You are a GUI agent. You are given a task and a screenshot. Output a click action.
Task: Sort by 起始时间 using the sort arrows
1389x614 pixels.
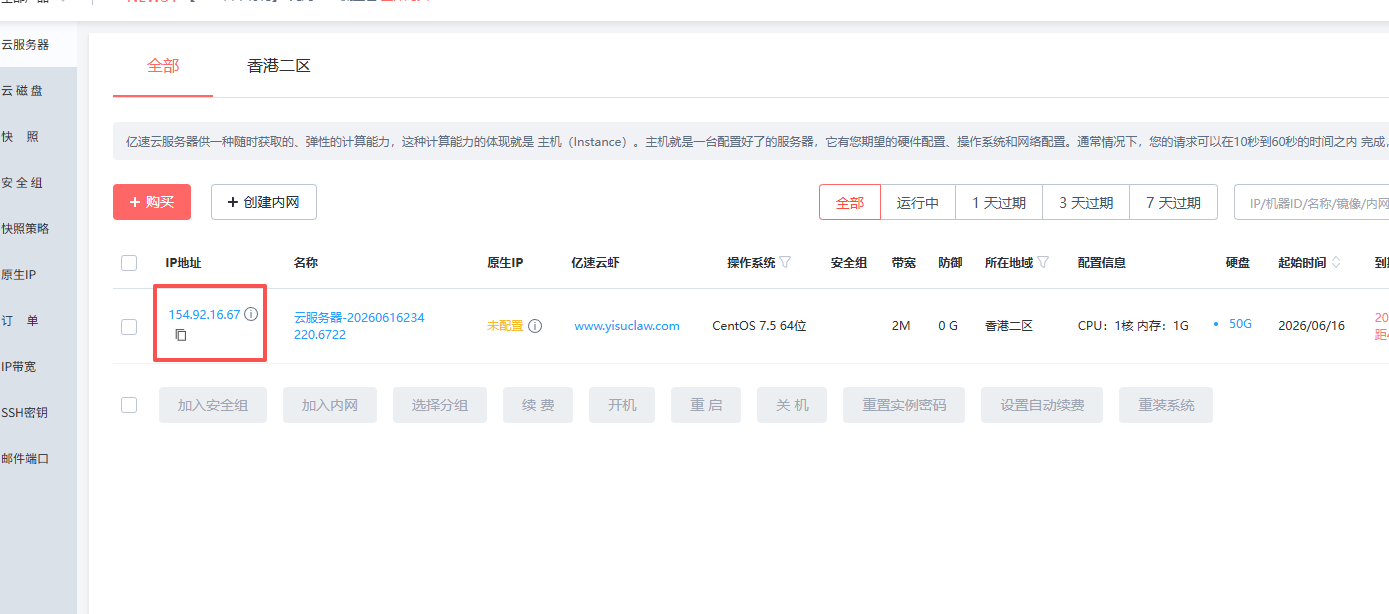[1336, 262]
